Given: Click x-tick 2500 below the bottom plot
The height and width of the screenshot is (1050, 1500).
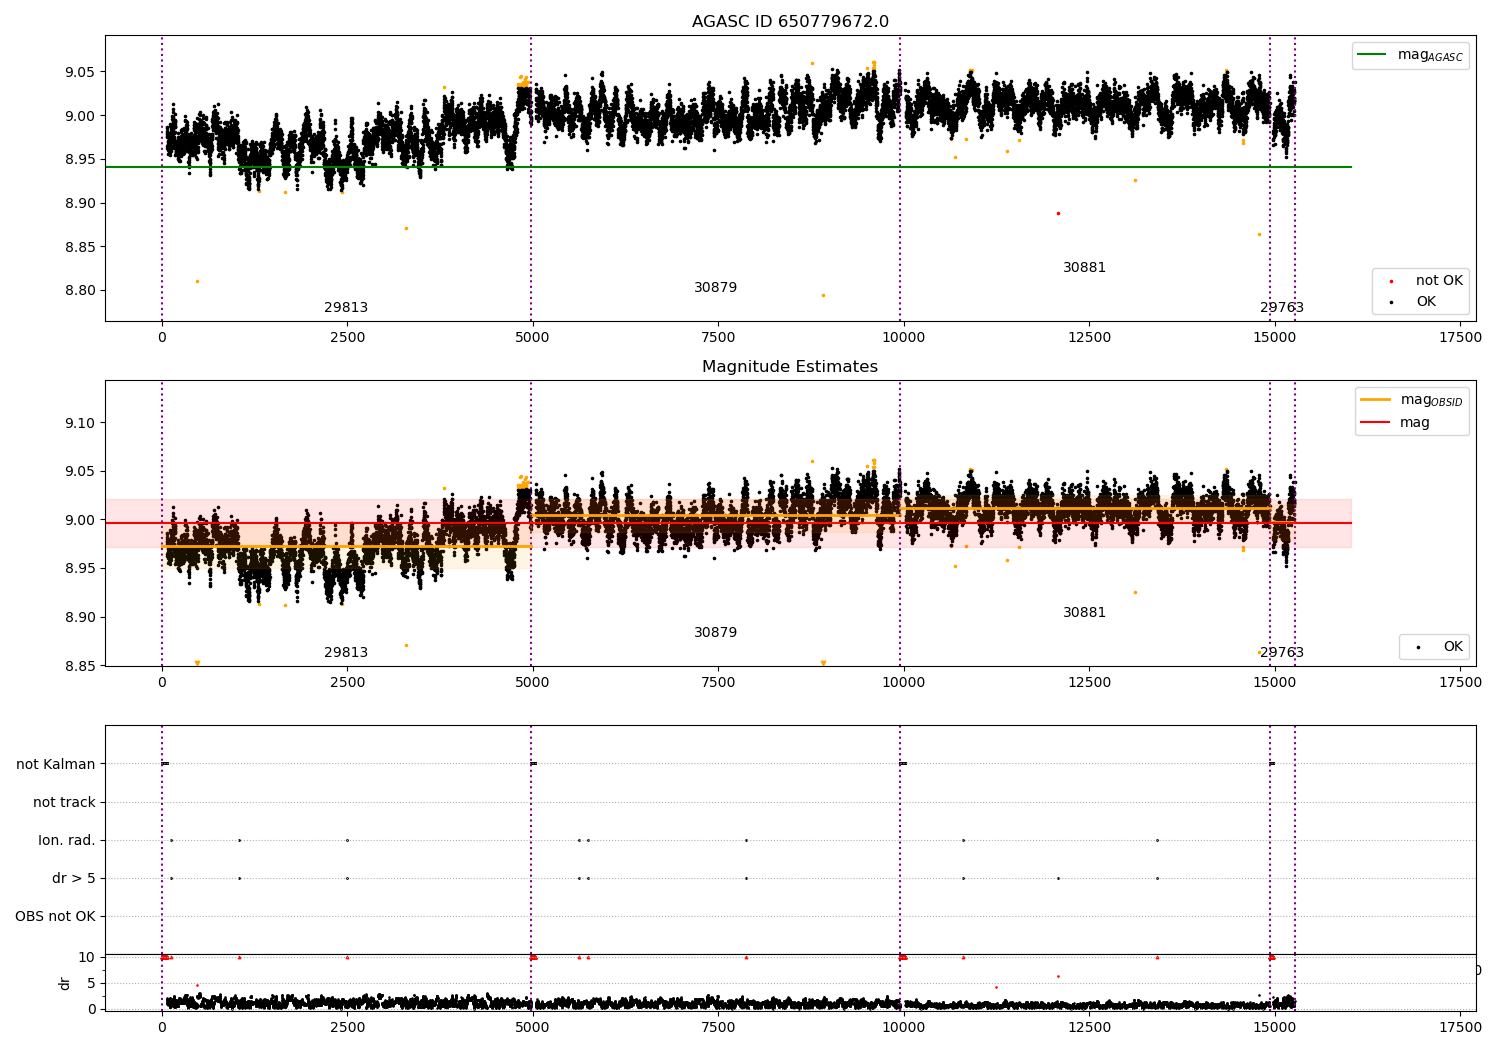Looking at the screenshot, I should click(x=347, y=1028).
